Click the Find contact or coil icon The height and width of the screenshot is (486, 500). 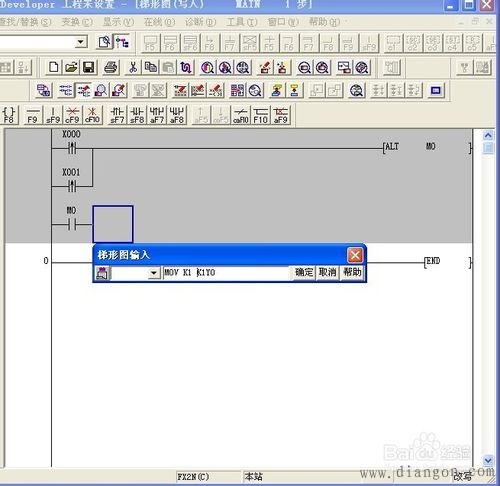243,67
